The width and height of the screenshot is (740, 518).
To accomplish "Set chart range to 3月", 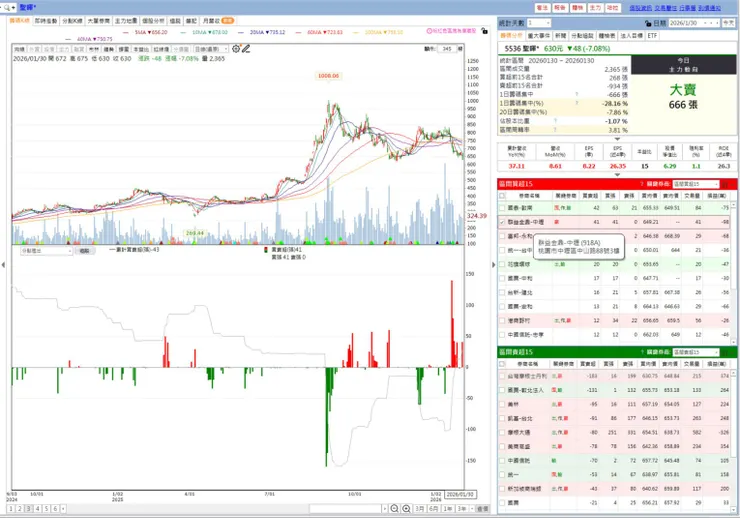I will 419,509.
